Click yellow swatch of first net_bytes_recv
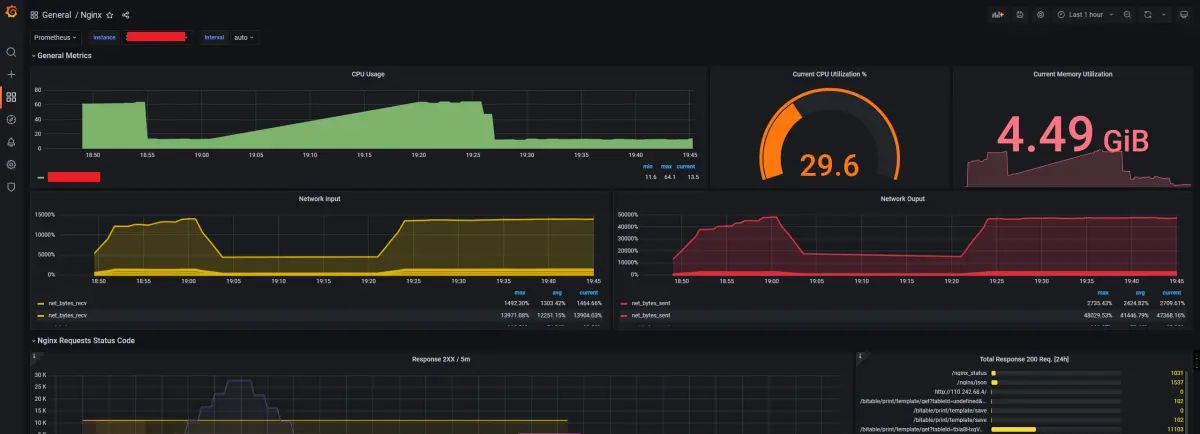The image size is (1200, 434). click(x=41, y=303)
